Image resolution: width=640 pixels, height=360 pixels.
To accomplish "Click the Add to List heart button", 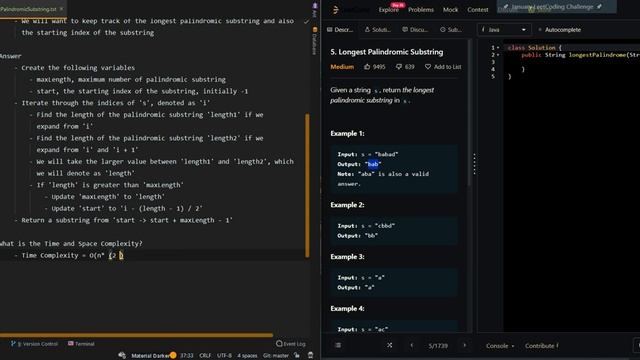I will pyautogui.click(x=443, y=67).
